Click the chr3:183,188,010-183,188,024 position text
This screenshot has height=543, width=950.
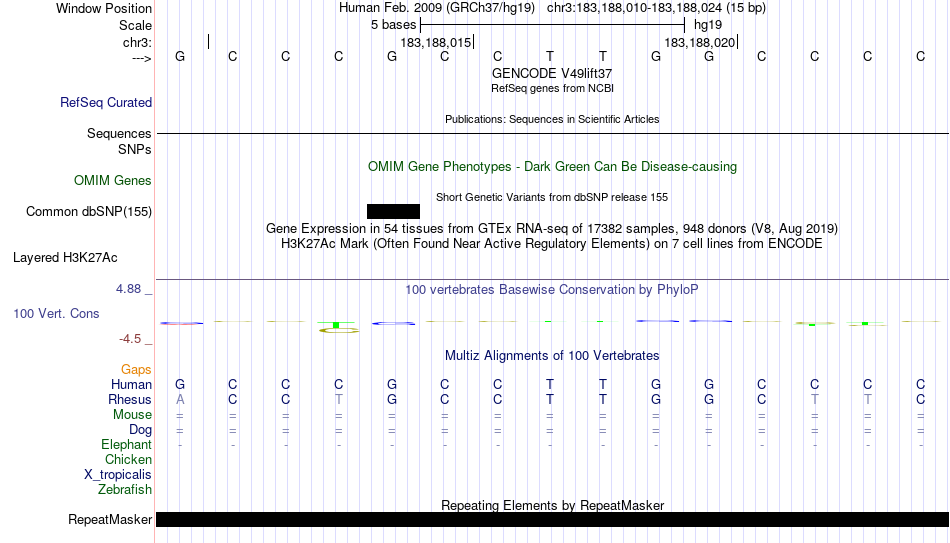(x=656, y=8)
